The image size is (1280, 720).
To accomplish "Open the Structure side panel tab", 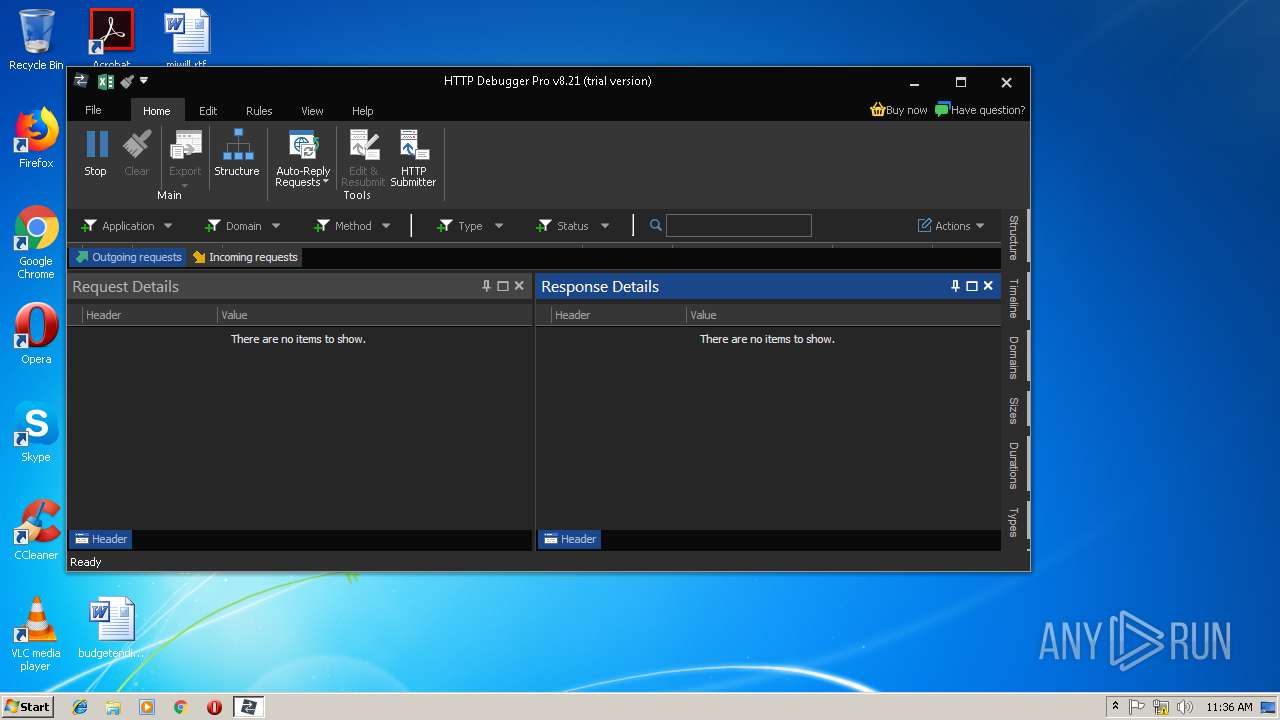I will point(1014,237).
